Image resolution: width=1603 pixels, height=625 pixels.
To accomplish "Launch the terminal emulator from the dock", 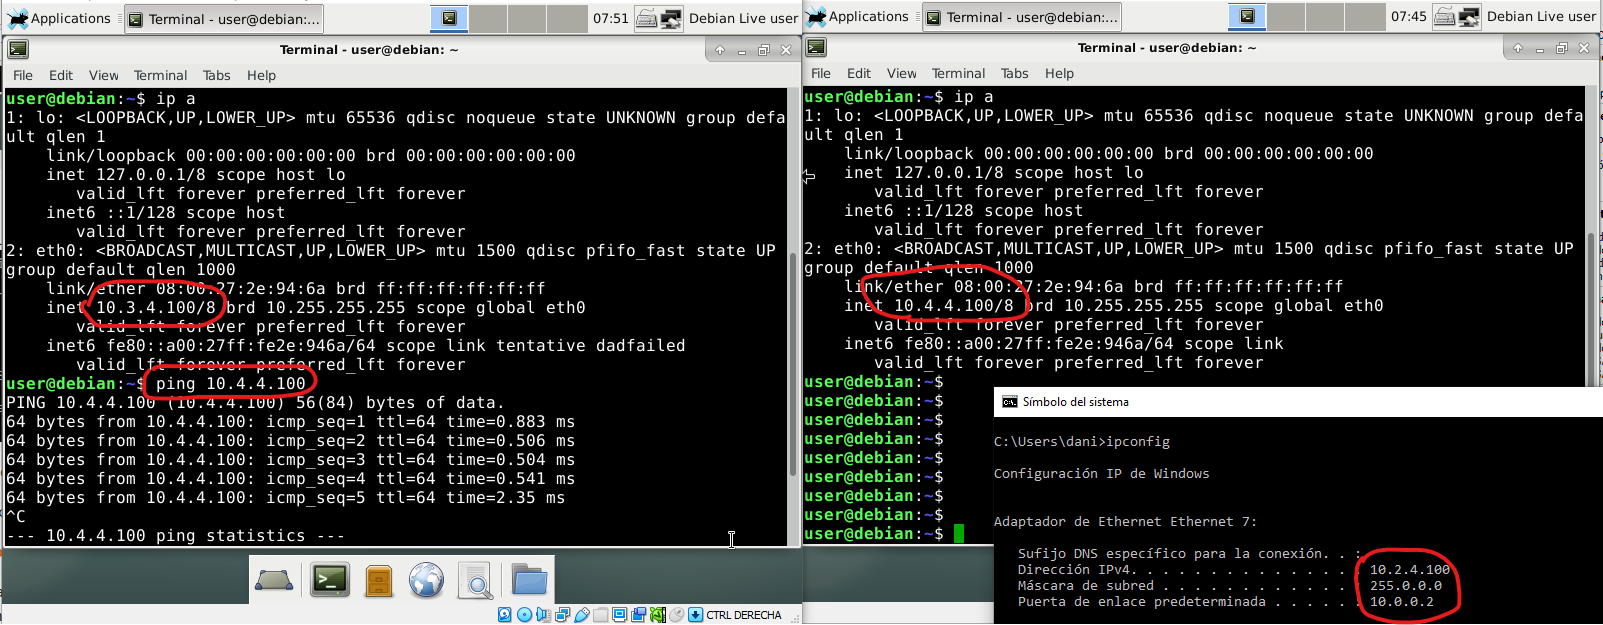I will pyautogui.click(x=329, y=580).
